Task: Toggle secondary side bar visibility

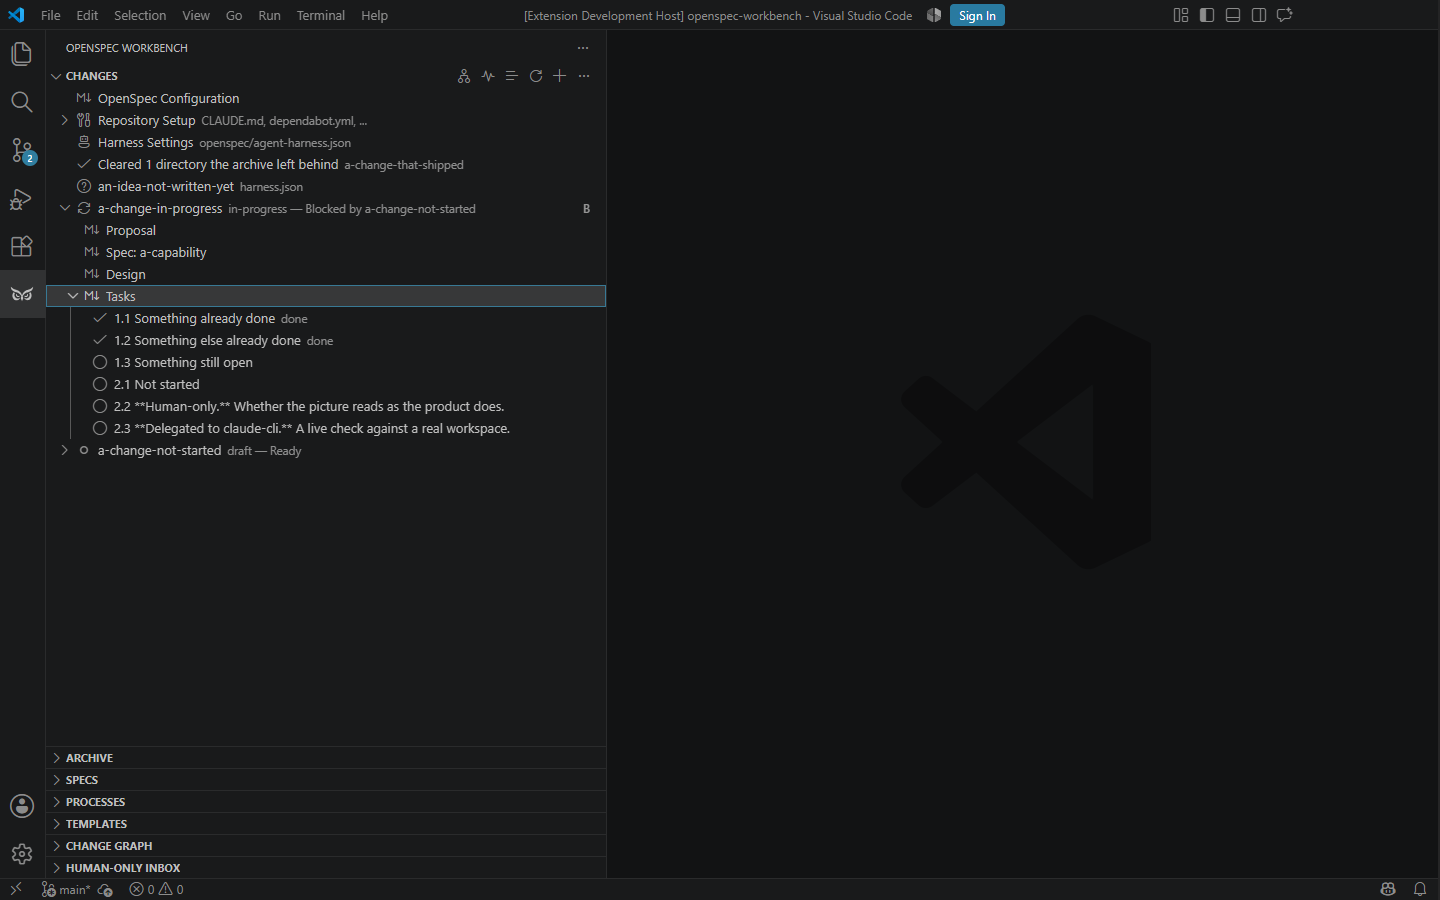Action: point(1259,15)
